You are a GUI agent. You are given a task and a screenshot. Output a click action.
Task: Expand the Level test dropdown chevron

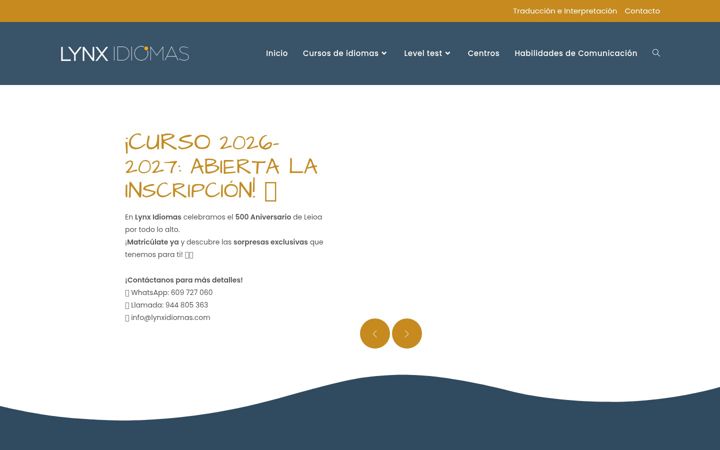pos(448,53)
